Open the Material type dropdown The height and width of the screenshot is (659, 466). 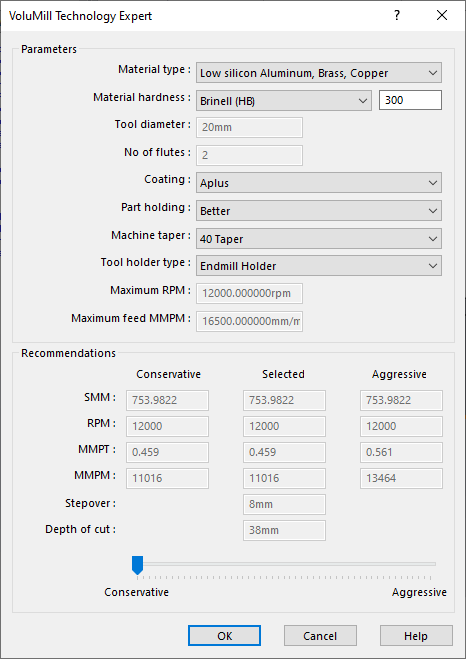point(319,73)
